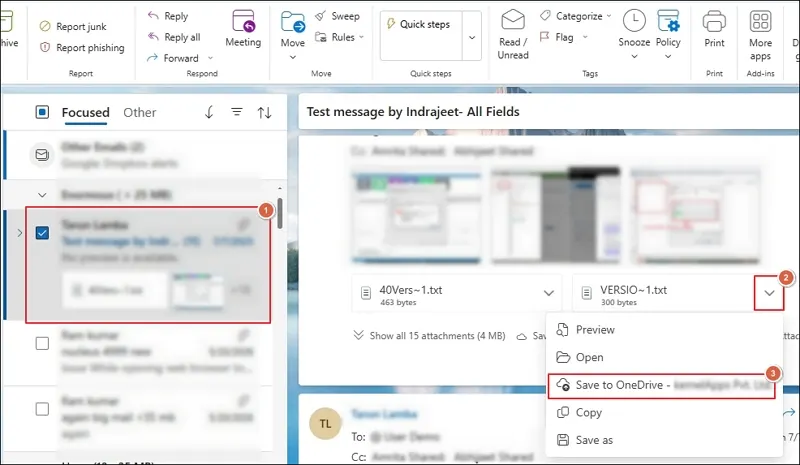The width and height of the screenshot is (800, 465).
Task: Expand the selected conversation thread arrow
Action: coord(19,233)
